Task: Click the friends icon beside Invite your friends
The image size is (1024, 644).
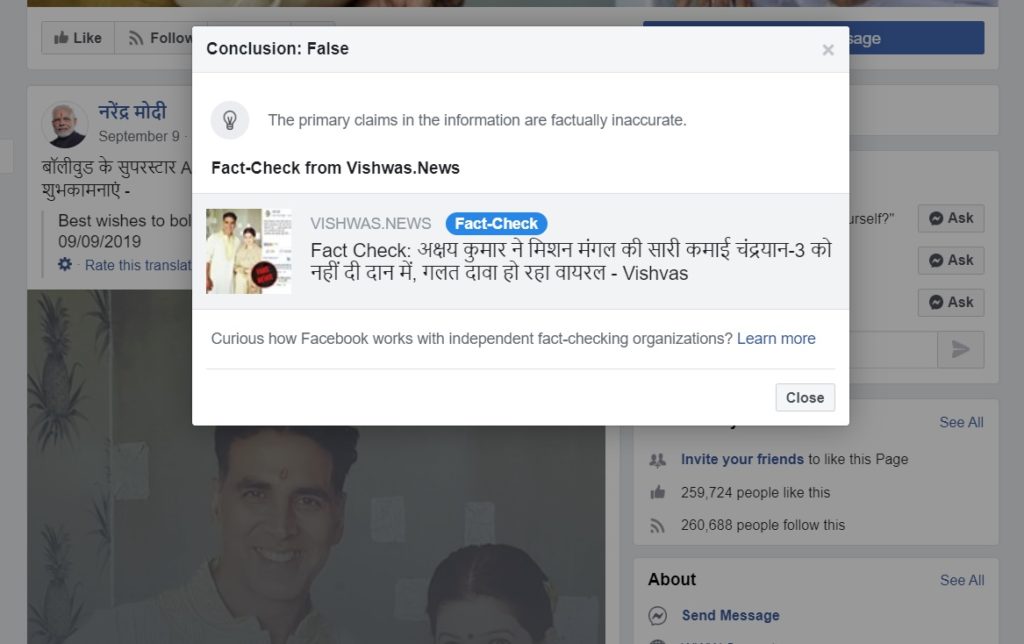Action: point(658,460)
